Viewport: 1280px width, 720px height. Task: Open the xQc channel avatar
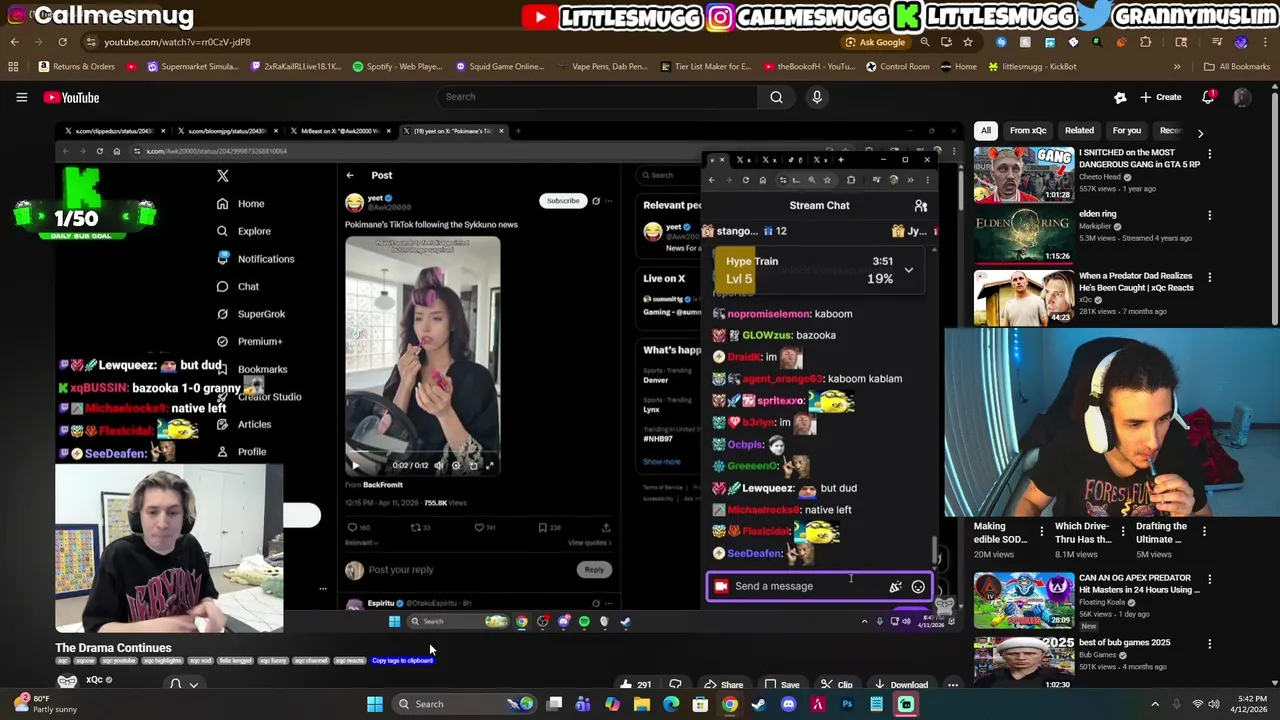tap(67, 682)
